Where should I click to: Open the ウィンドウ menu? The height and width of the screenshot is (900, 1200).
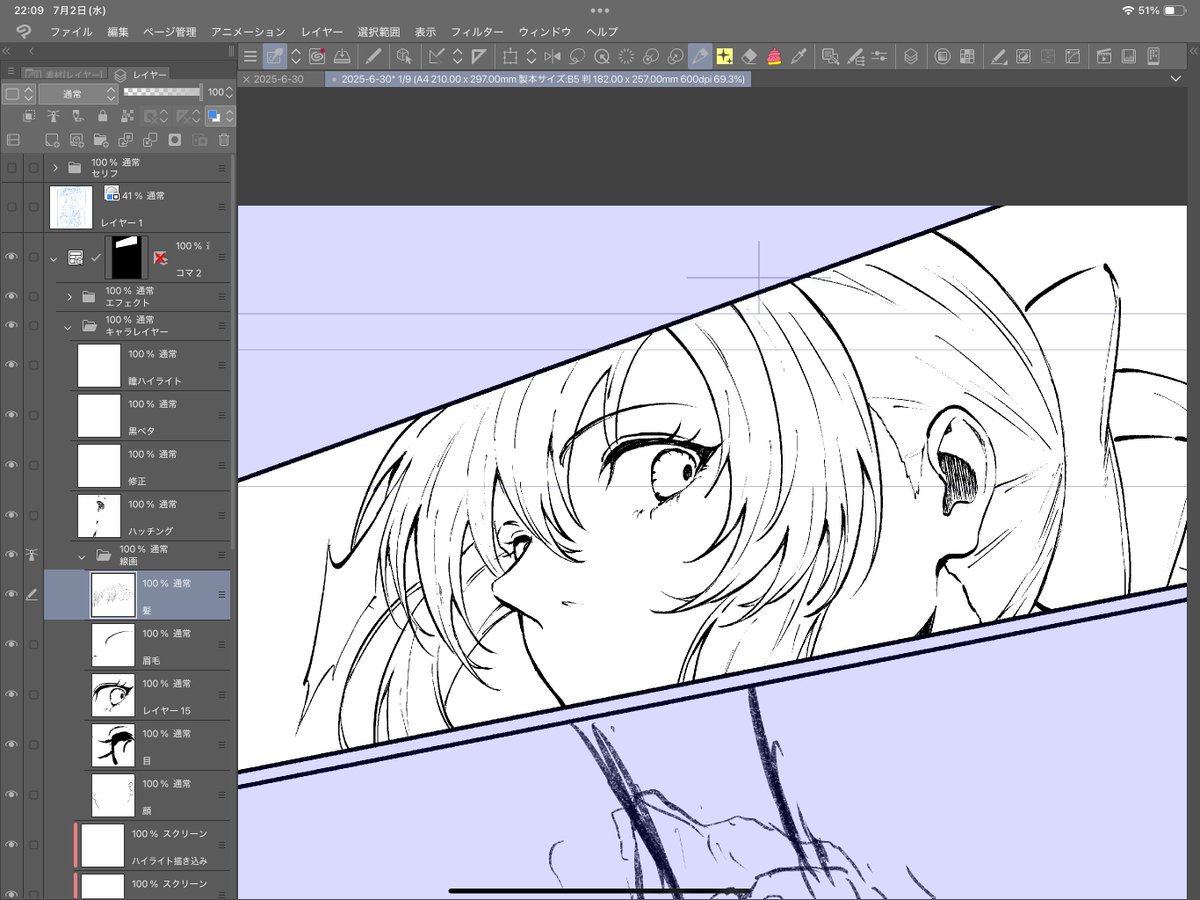[x=544, y=32]
